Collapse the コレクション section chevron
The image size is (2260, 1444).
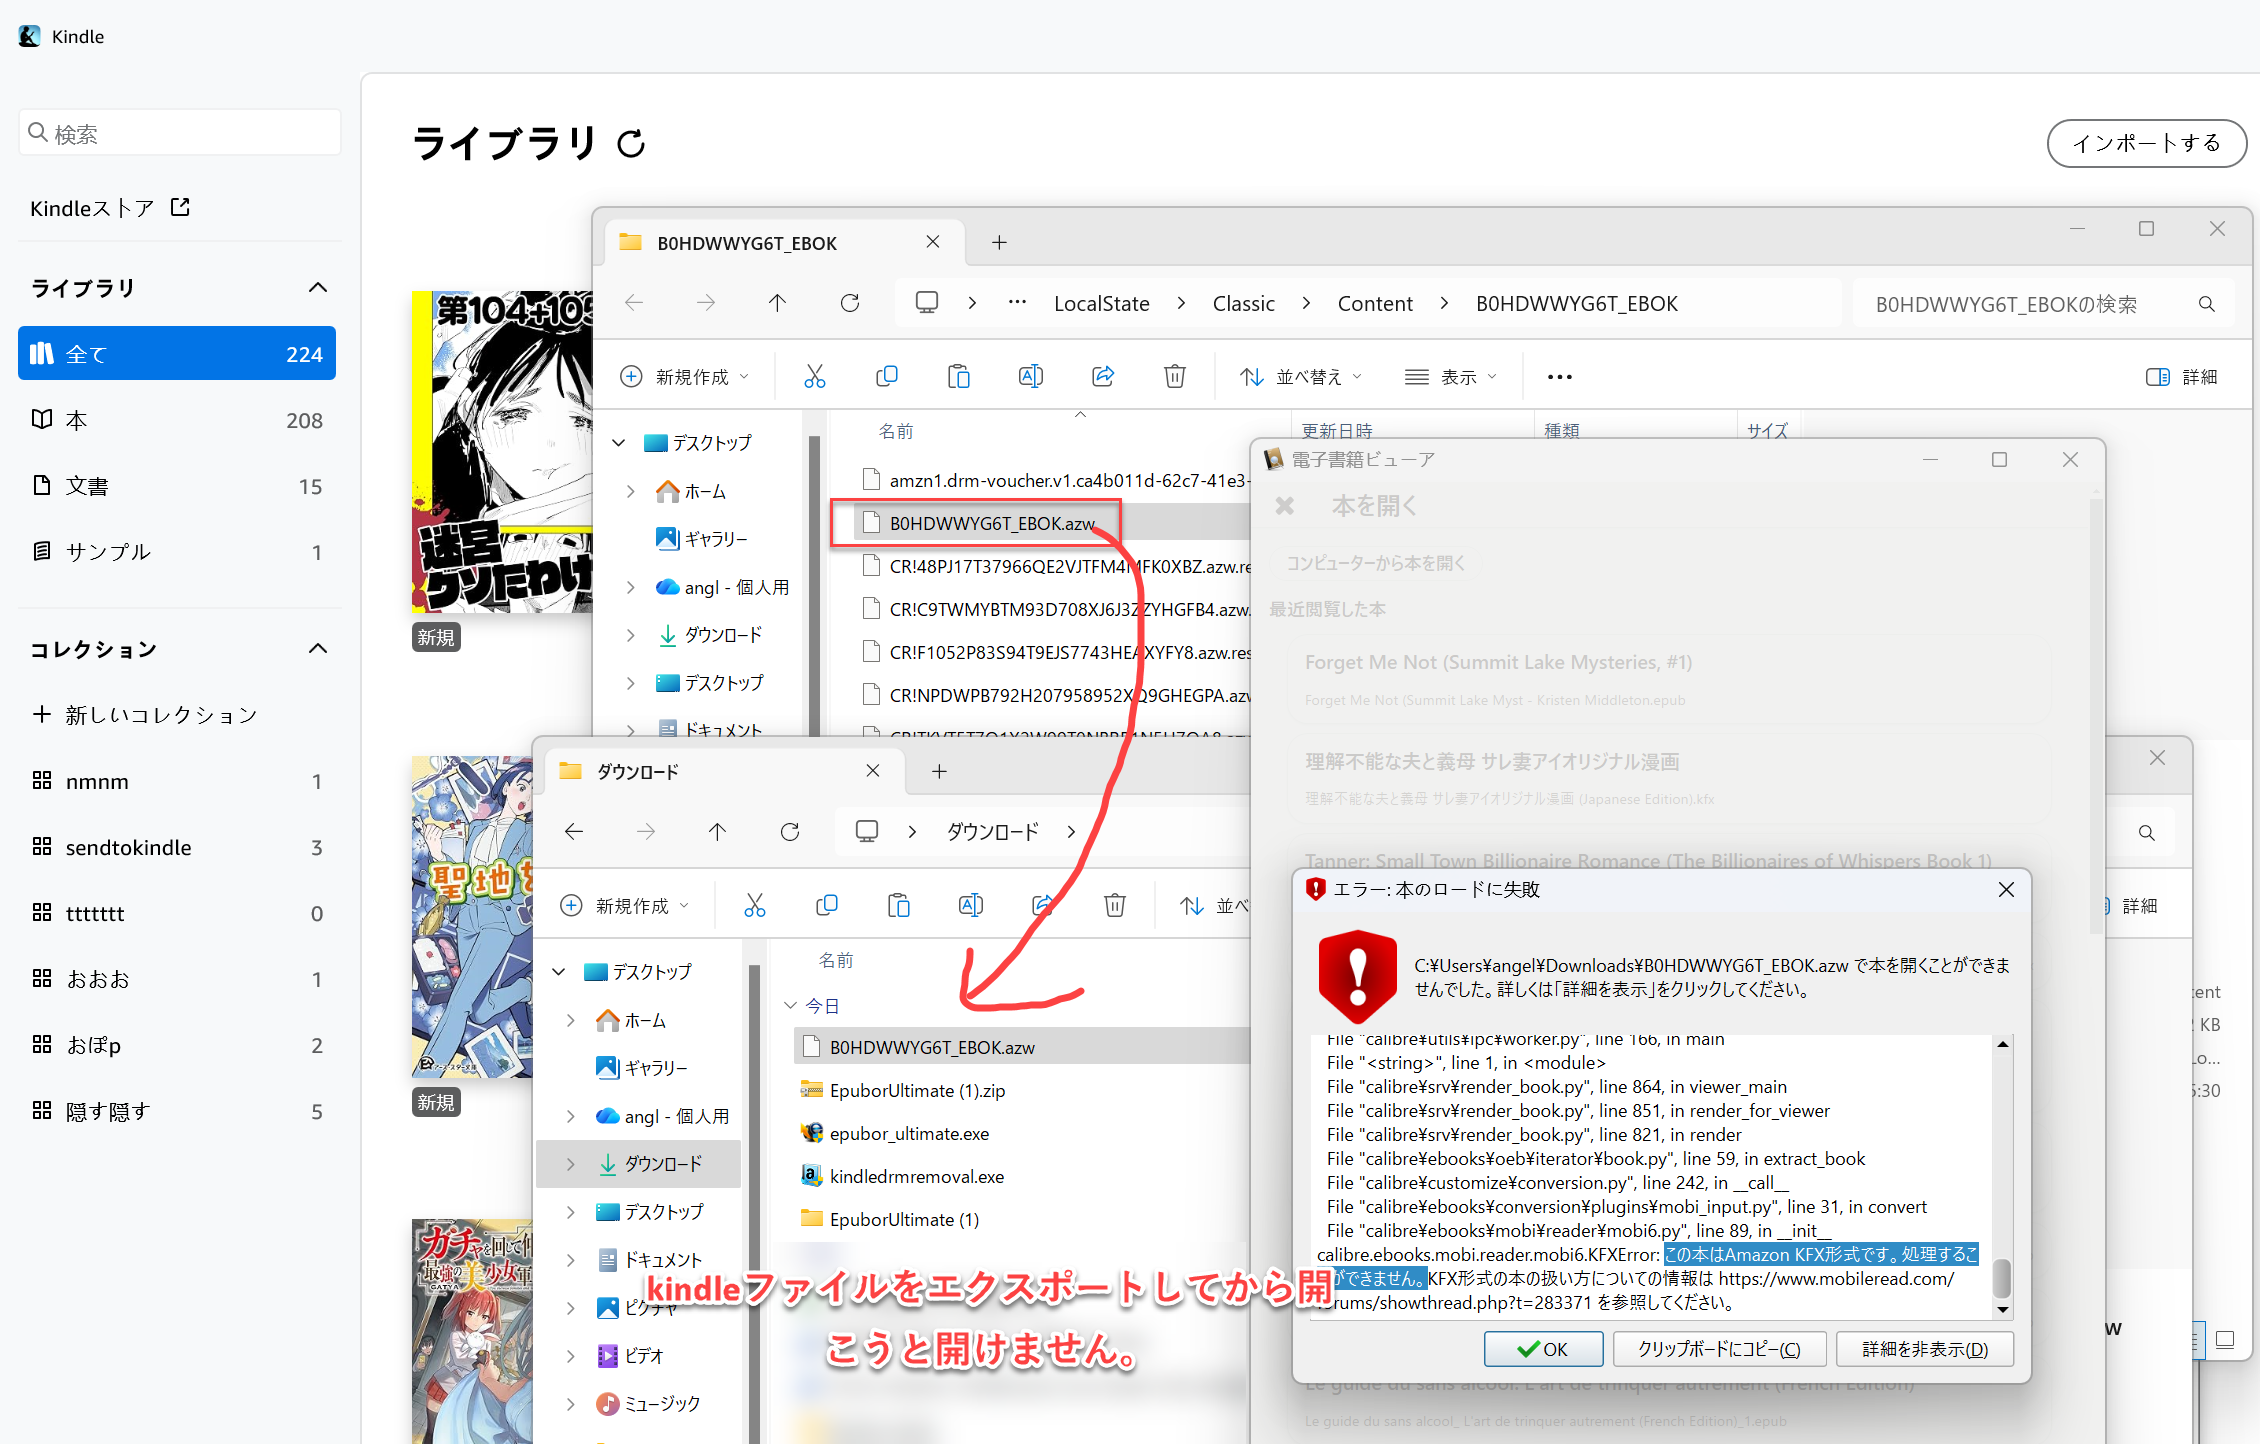[x=318, y=649]
